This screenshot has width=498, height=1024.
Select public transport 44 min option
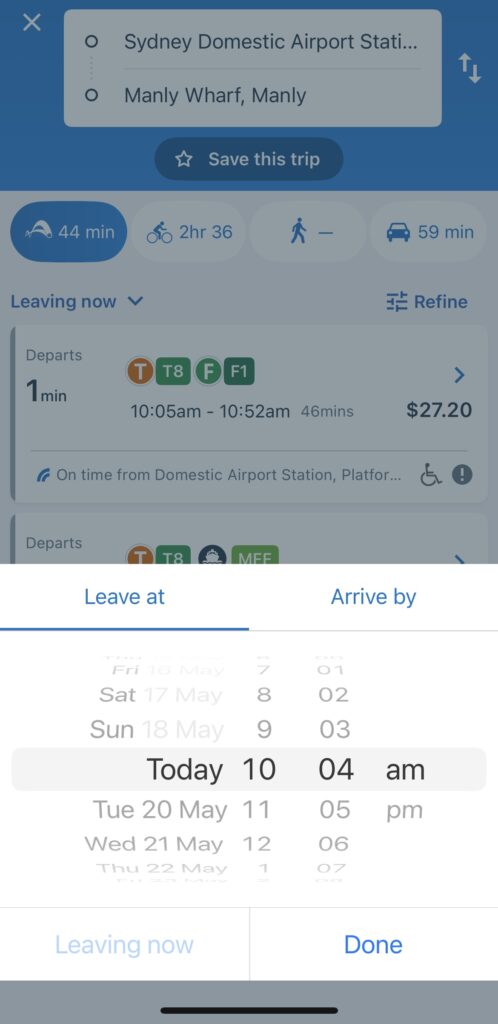69,232
